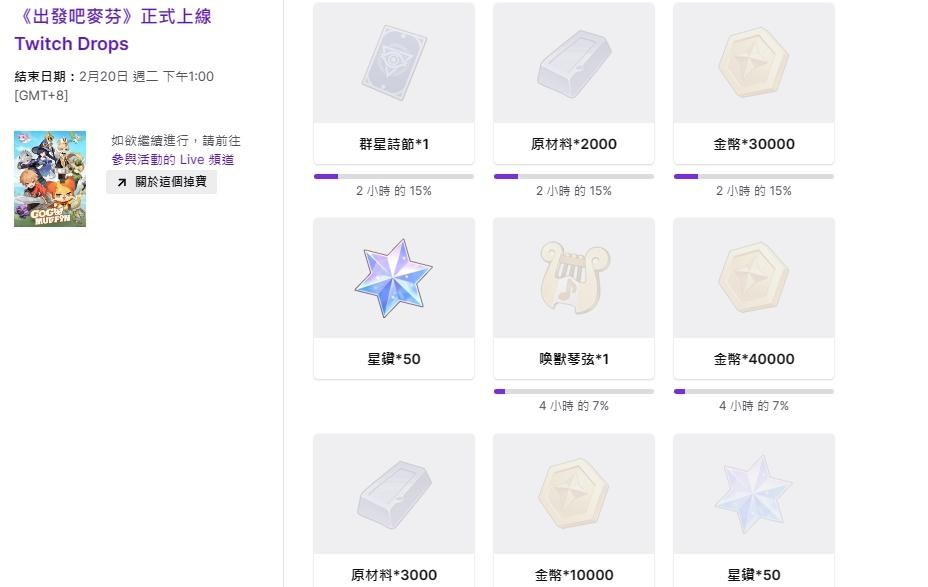Click the 原材料*2000 progress bar

(573, 176)
